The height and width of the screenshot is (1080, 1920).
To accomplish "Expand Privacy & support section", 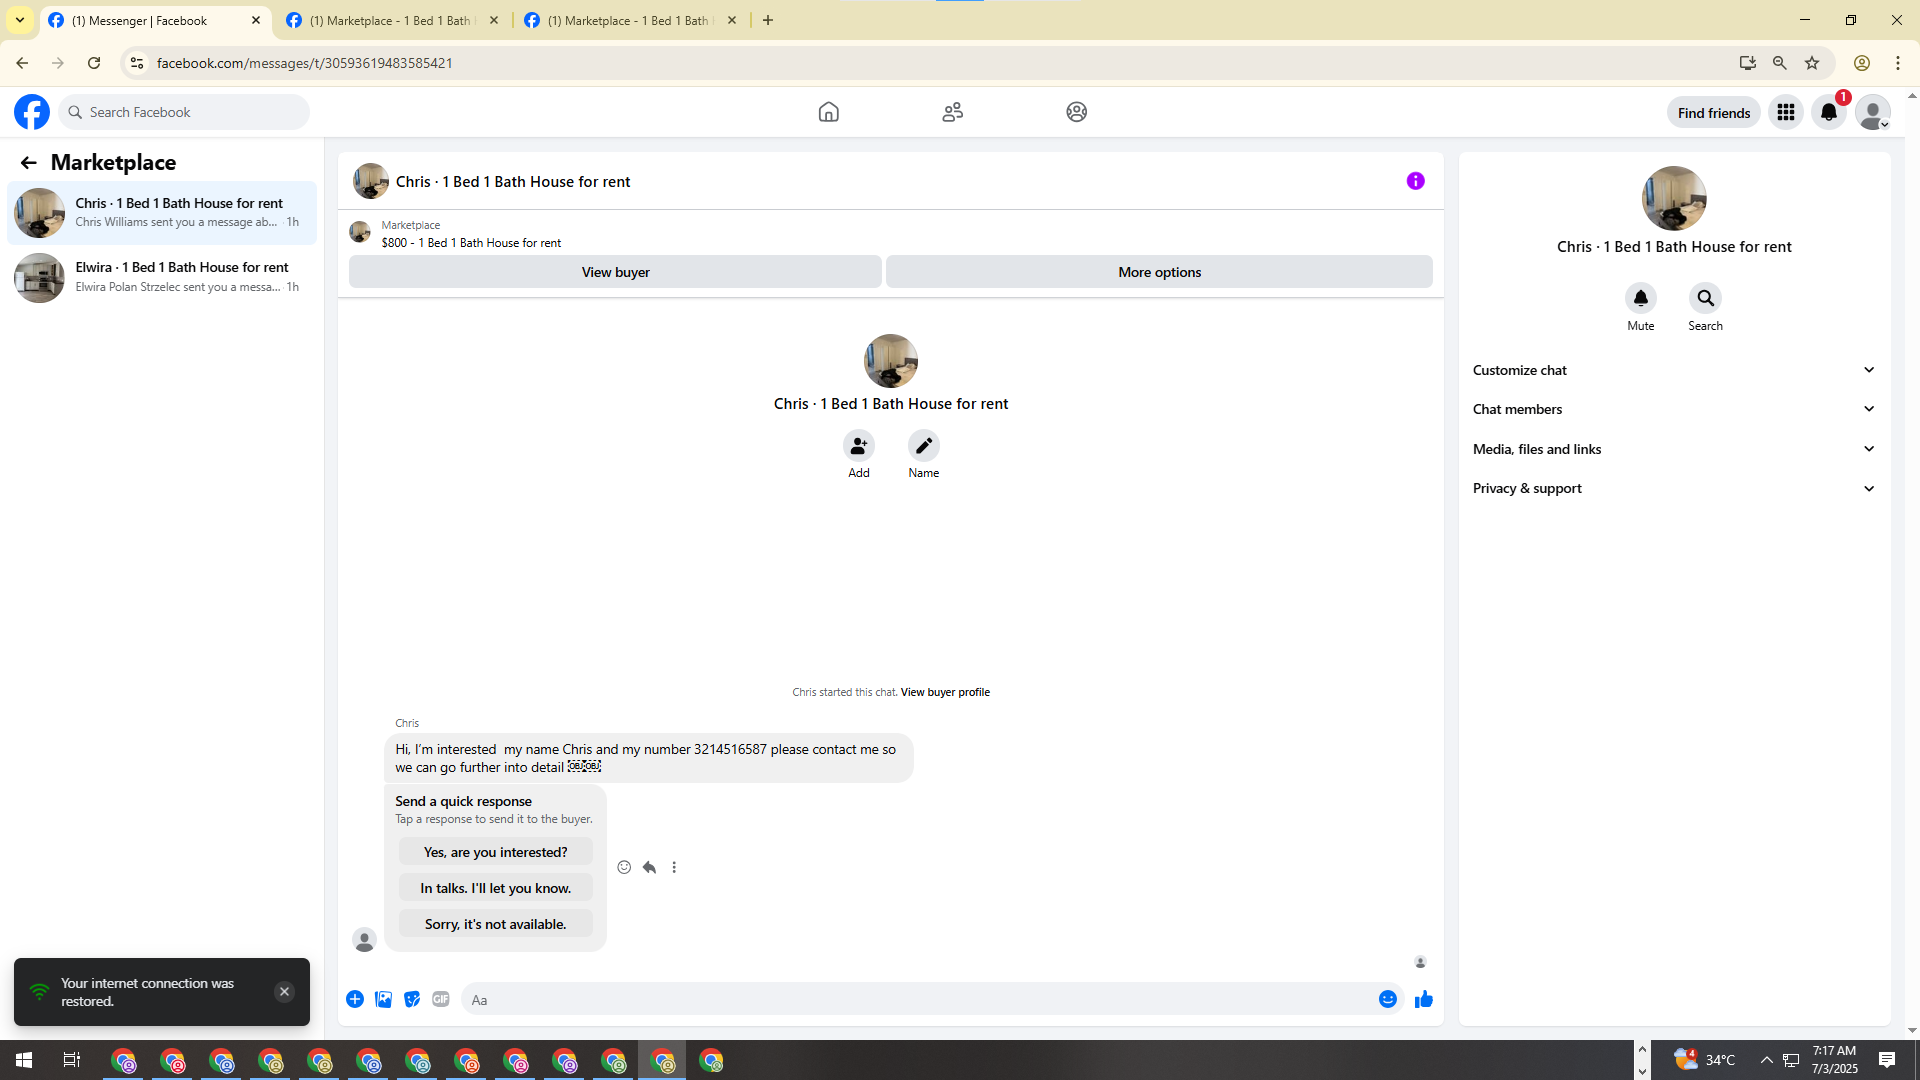I will pyautogui.click(x=1673, y=488).
